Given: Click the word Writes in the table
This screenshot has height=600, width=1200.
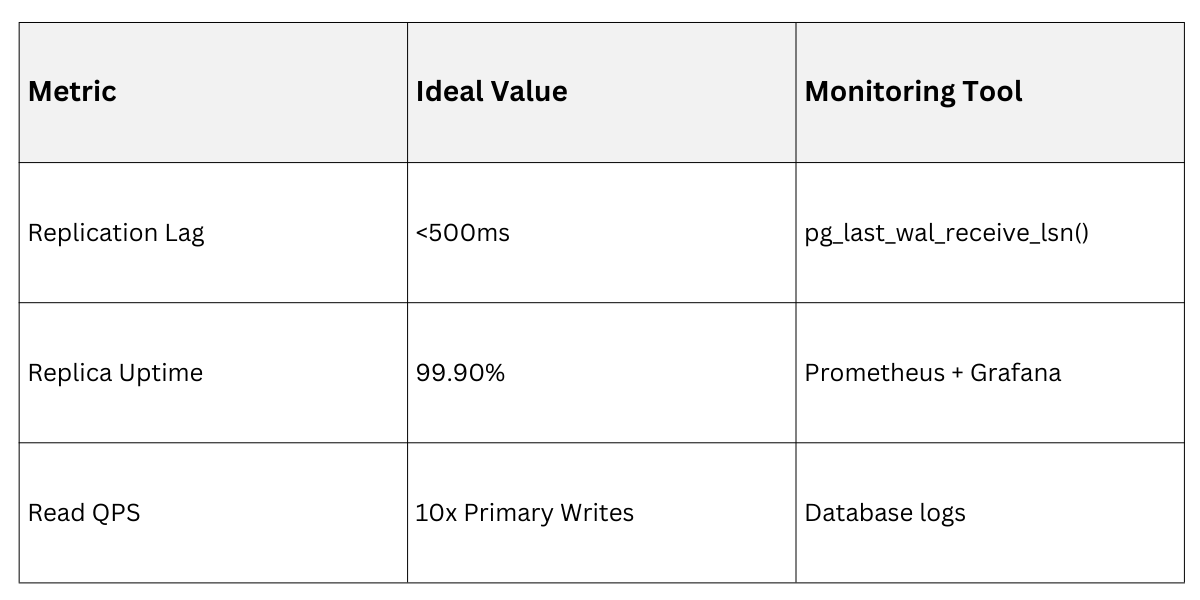Looking at the screenshot, I should (x=596, y=513).
